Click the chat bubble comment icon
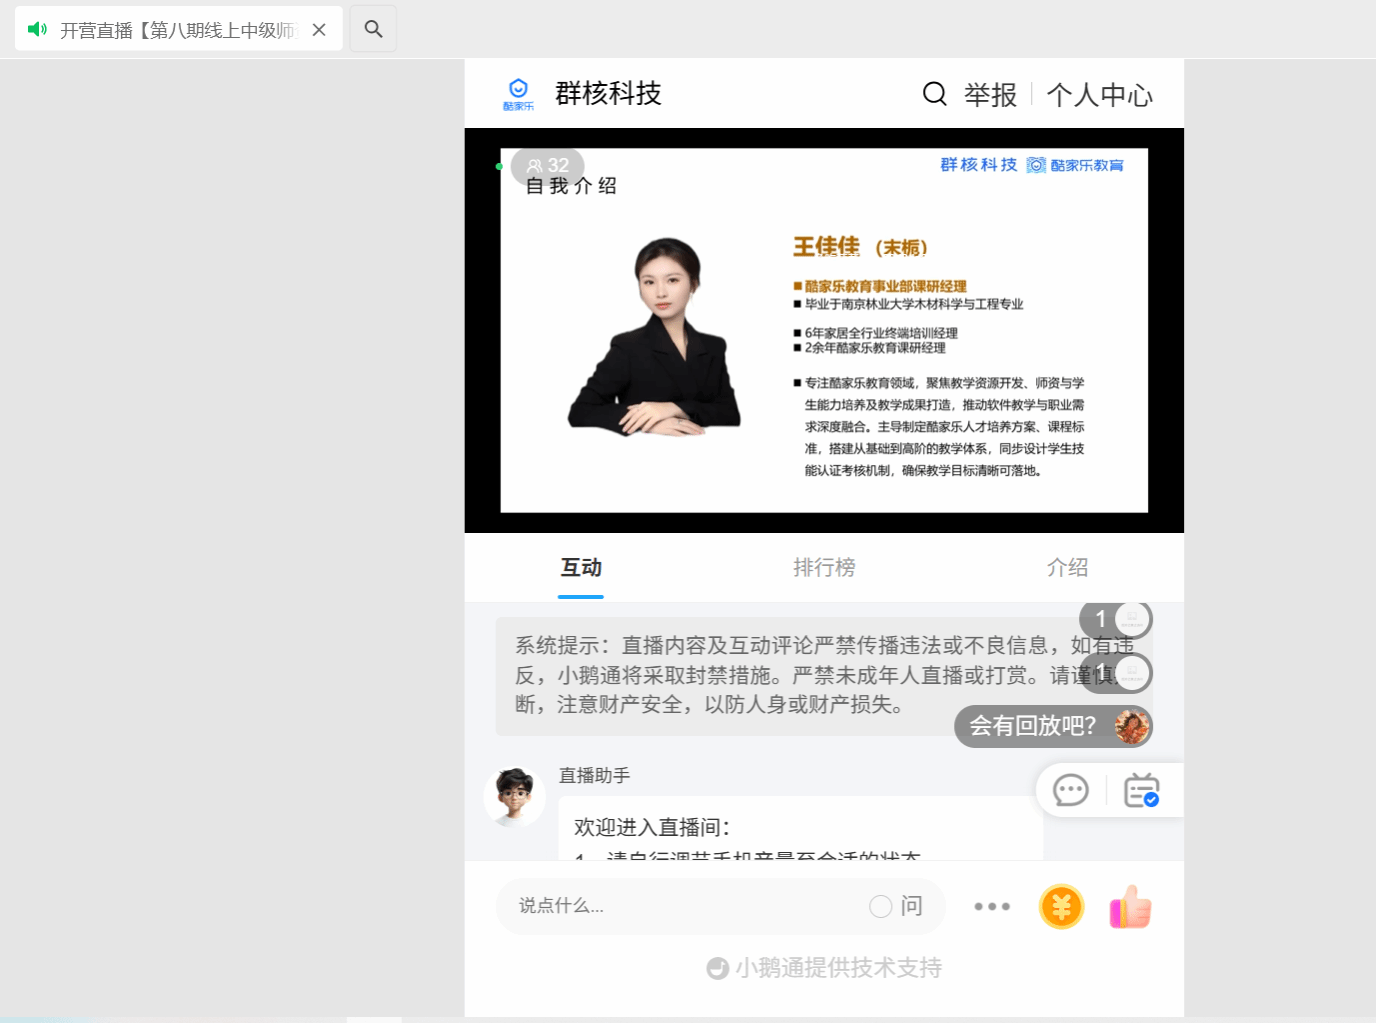Image resolution: width=1376 pixels, height=1023 pixels. click(1070, 790)
